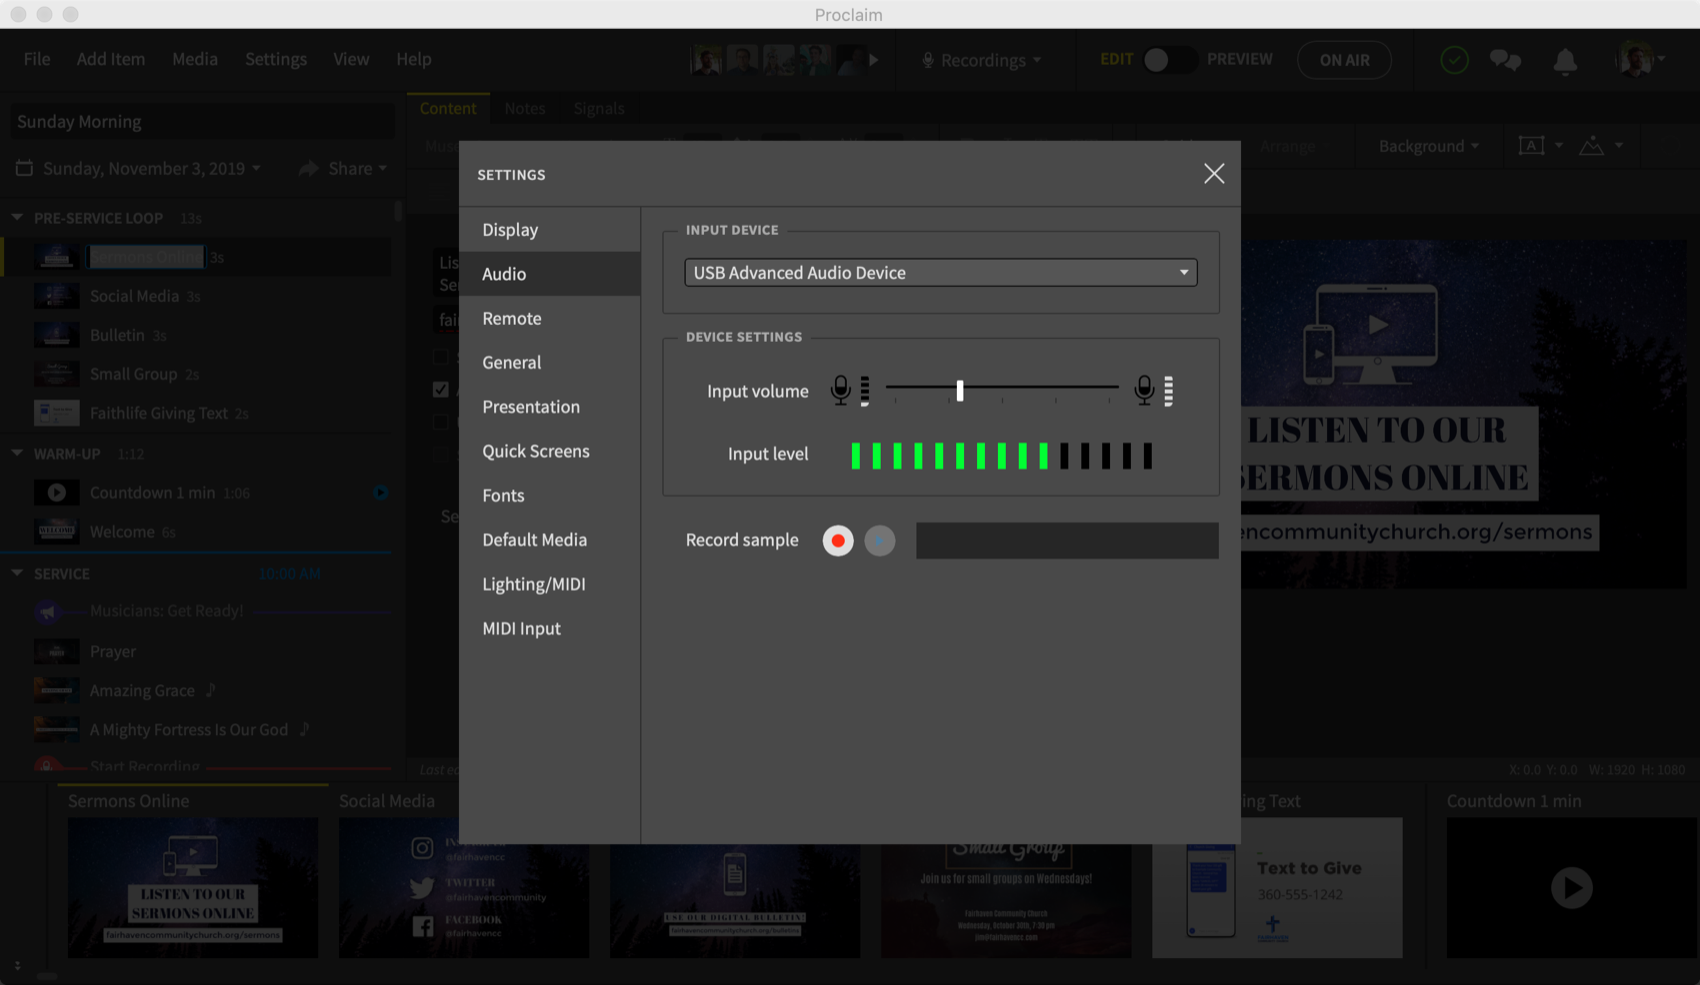Toggle the checked checkbox behind Settings dialog
The image size is (1700, 985).
click(x=441, y=389)
